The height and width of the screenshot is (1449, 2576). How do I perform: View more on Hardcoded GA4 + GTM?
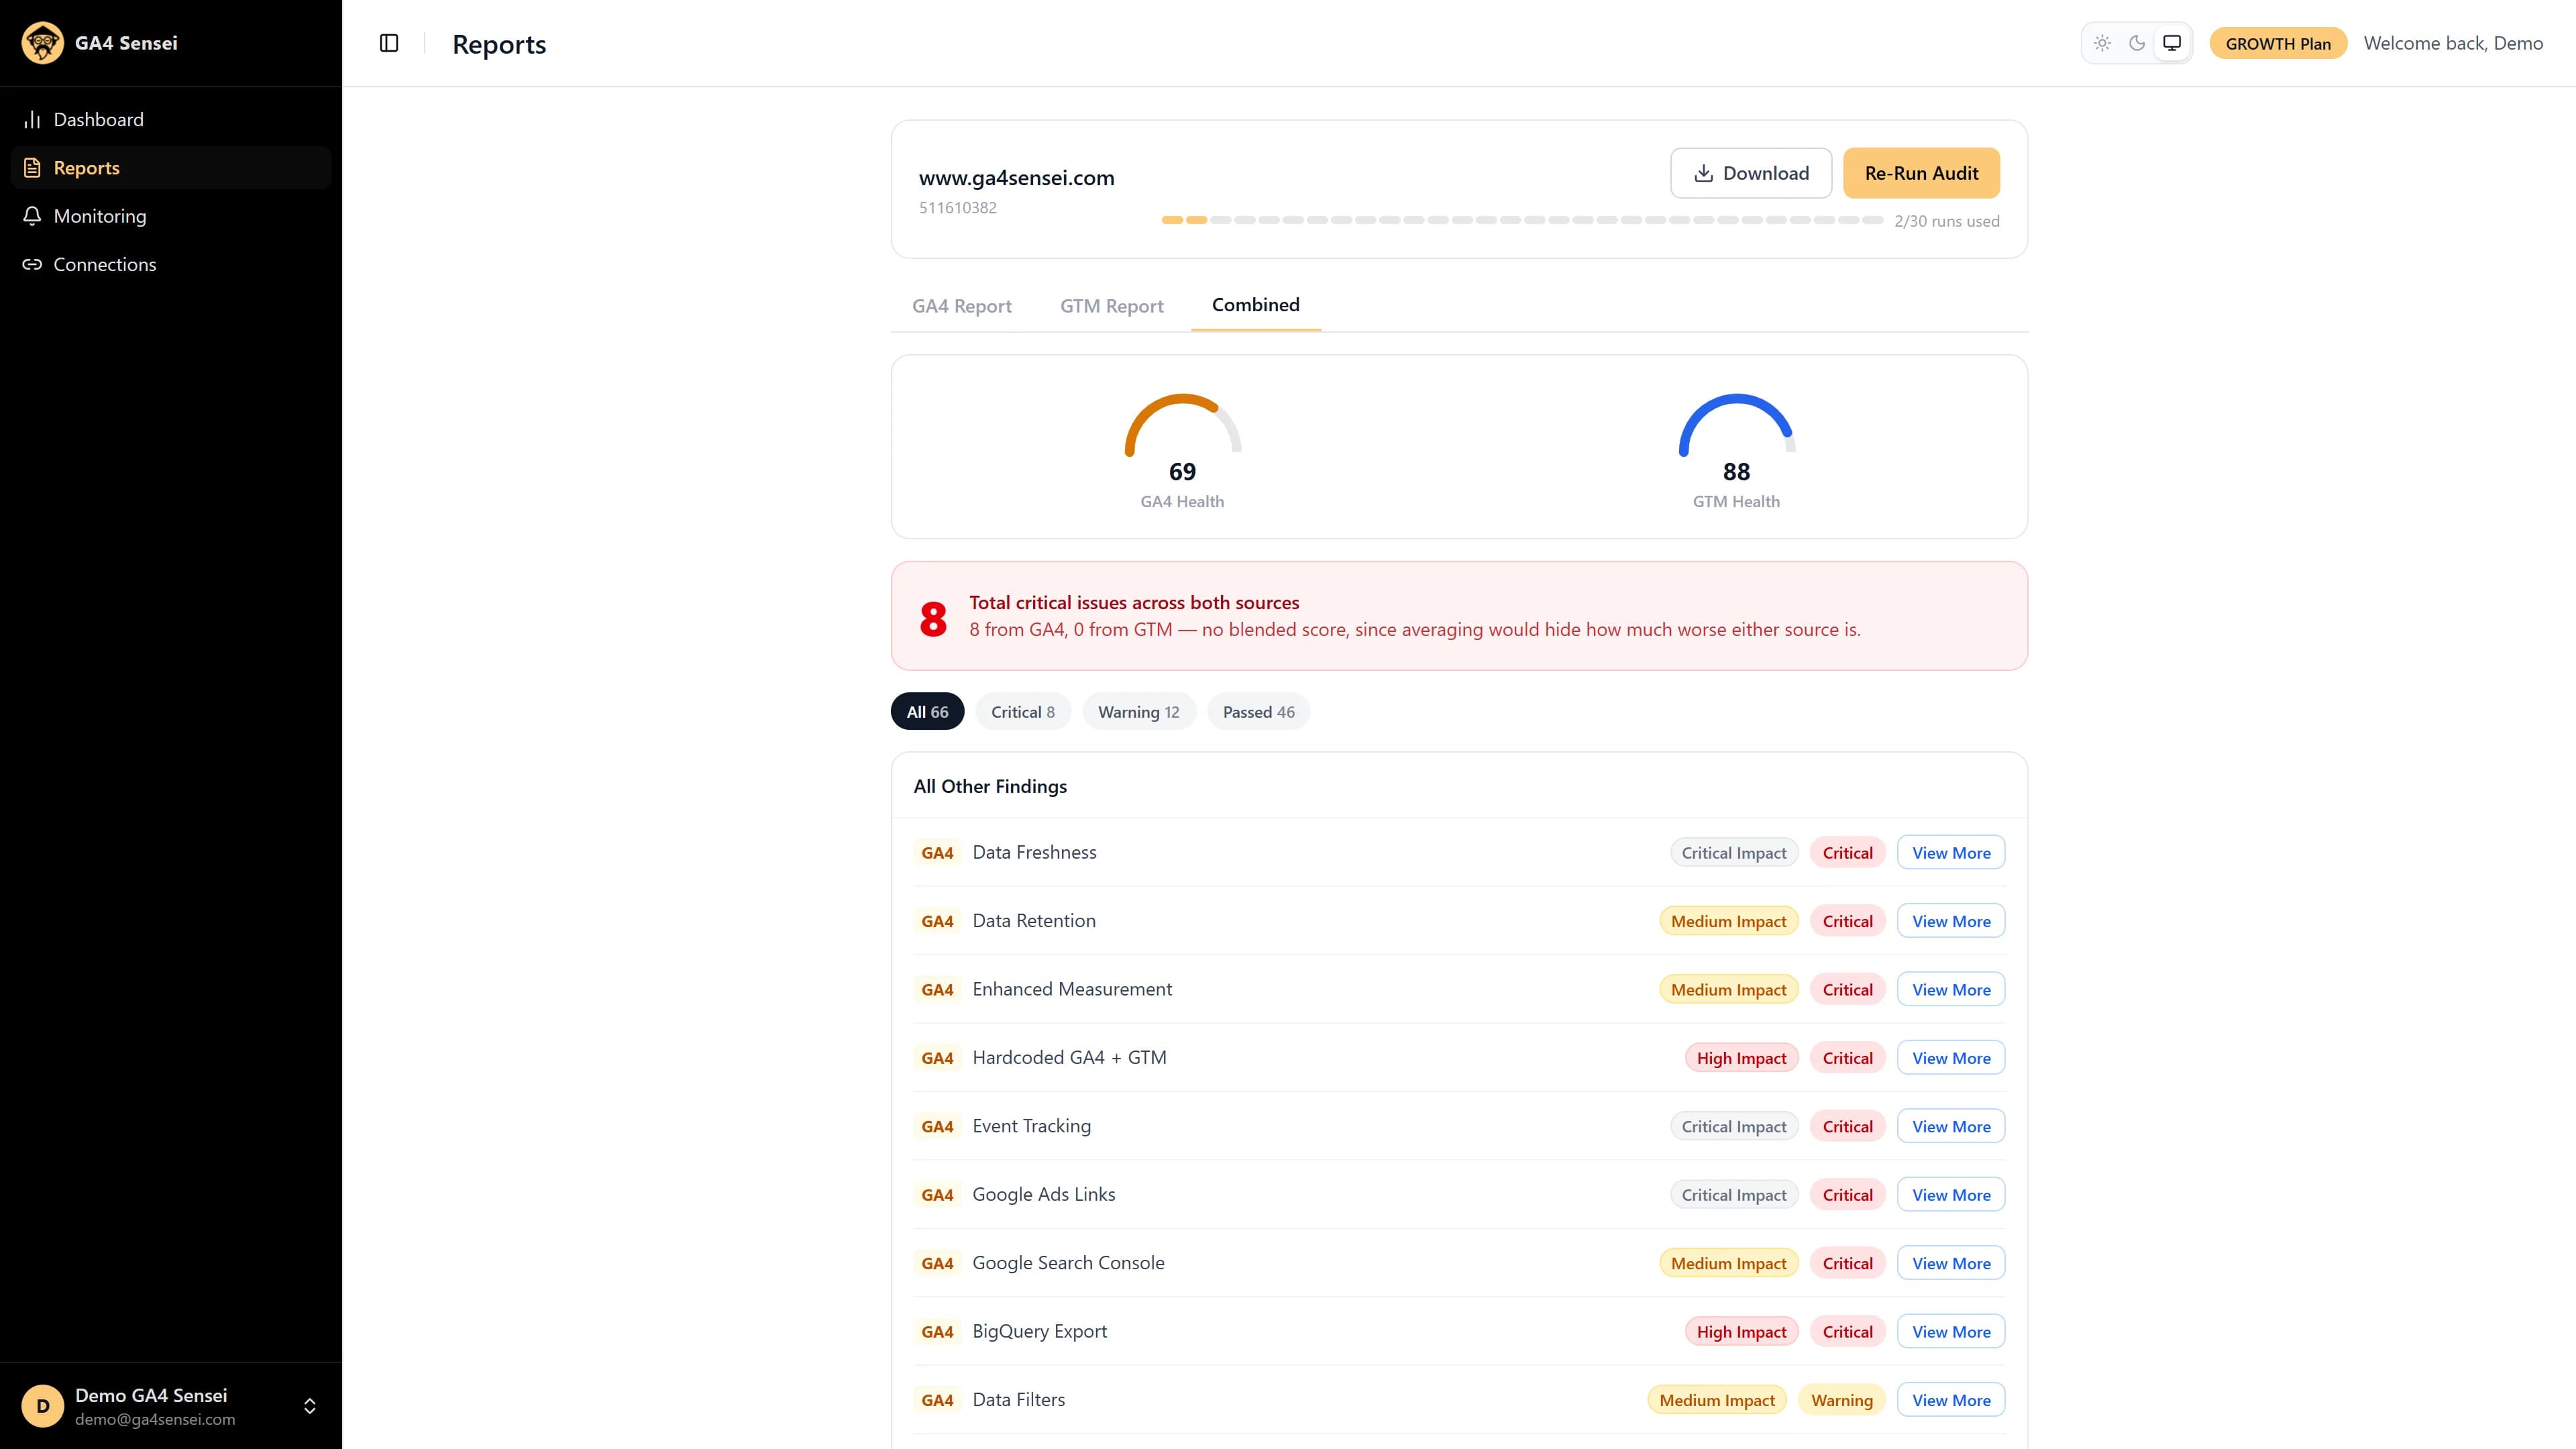pos(1950,1058)
